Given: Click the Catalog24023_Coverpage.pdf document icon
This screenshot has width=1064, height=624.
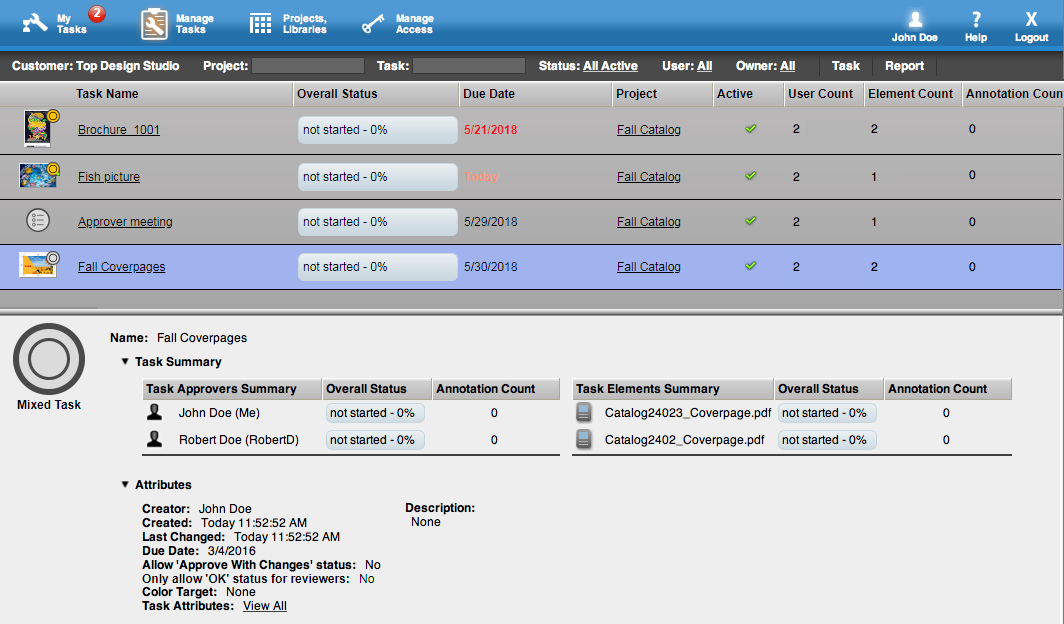Looking at the screenshot, I should [585, 412].
